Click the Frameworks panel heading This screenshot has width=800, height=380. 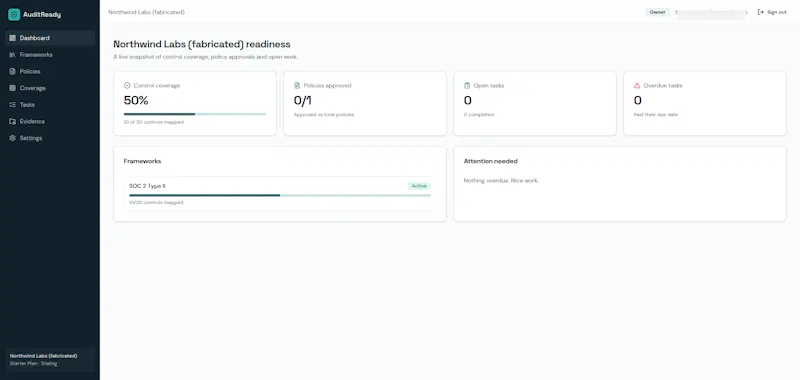click(142, 161)
